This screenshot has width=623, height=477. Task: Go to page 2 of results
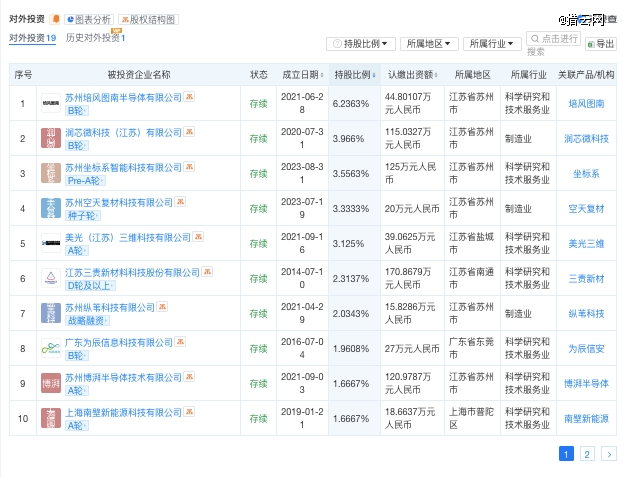(587, 454)
